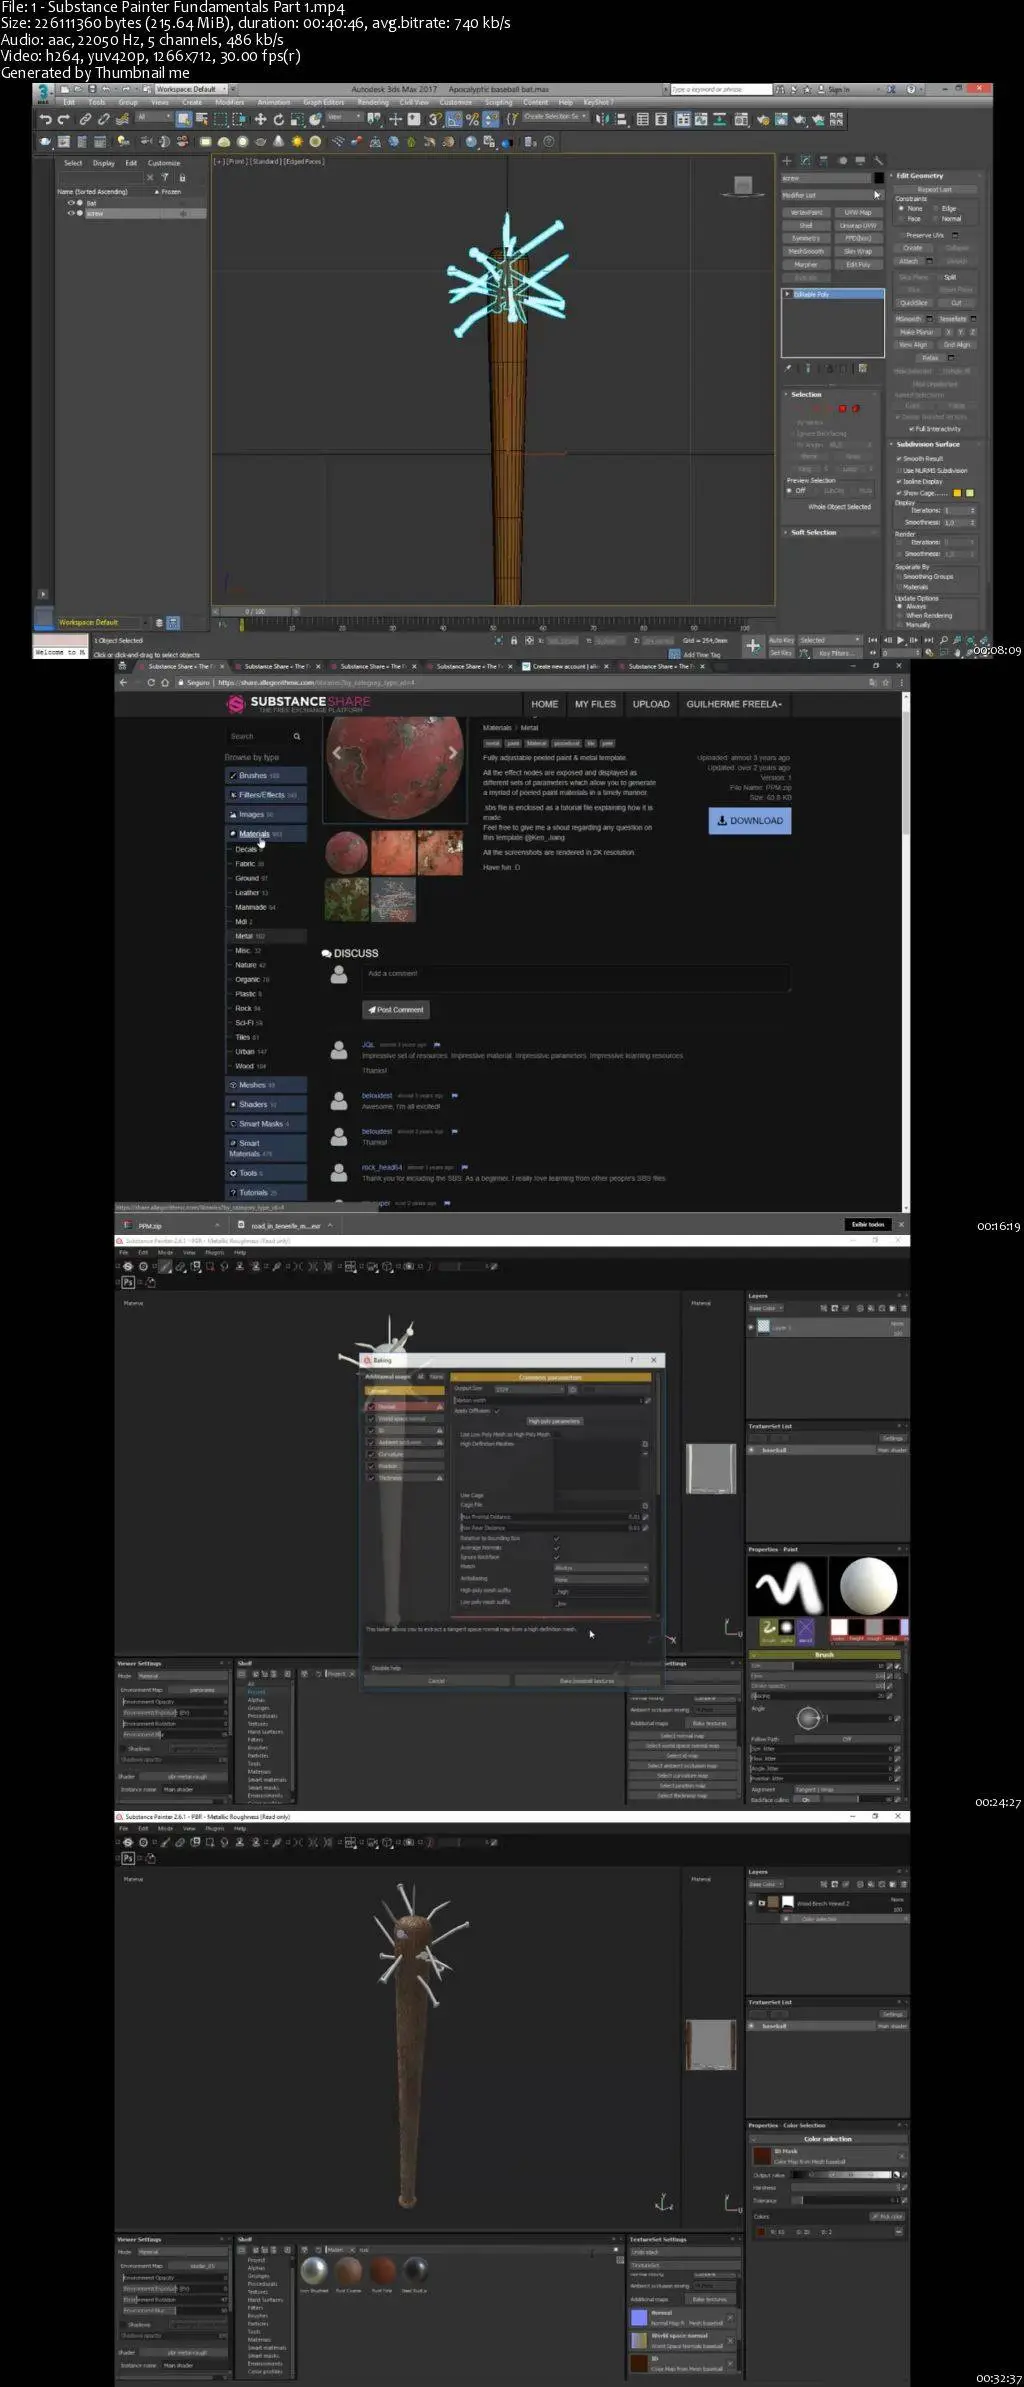
Task: Toggle the Curvature map checkbox in Baking dialog
Action: point(371,1454)
